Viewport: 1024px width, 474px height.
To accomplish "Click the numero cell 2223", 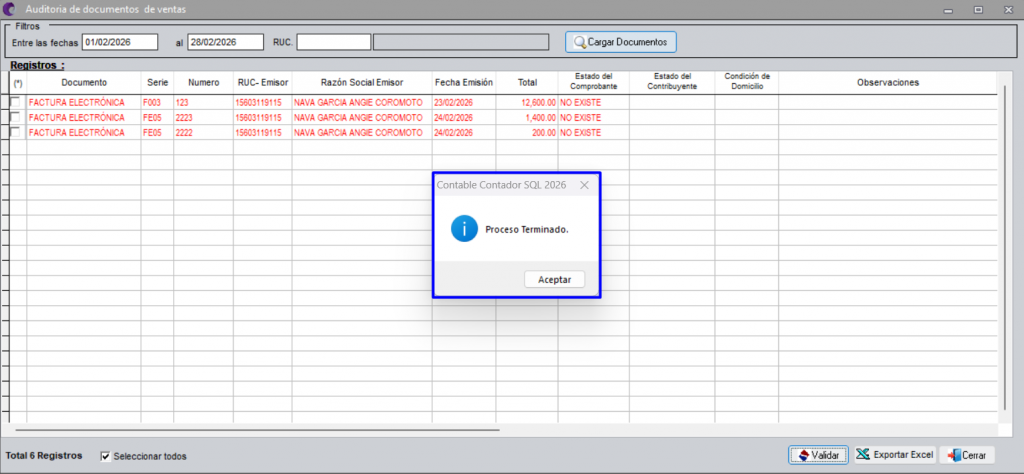I will click(x=204, y=118).
